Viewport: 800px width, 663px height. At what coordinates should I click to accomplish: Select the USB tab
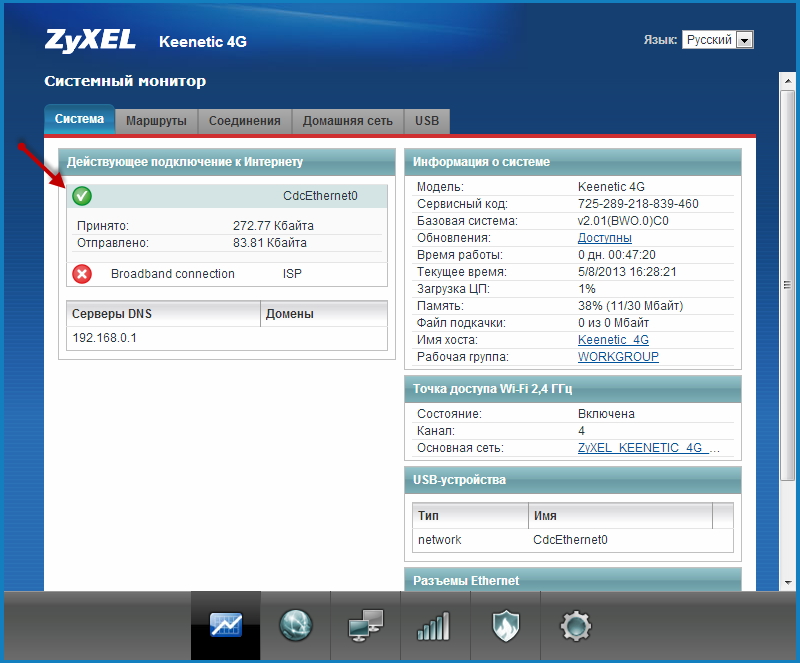426,121
